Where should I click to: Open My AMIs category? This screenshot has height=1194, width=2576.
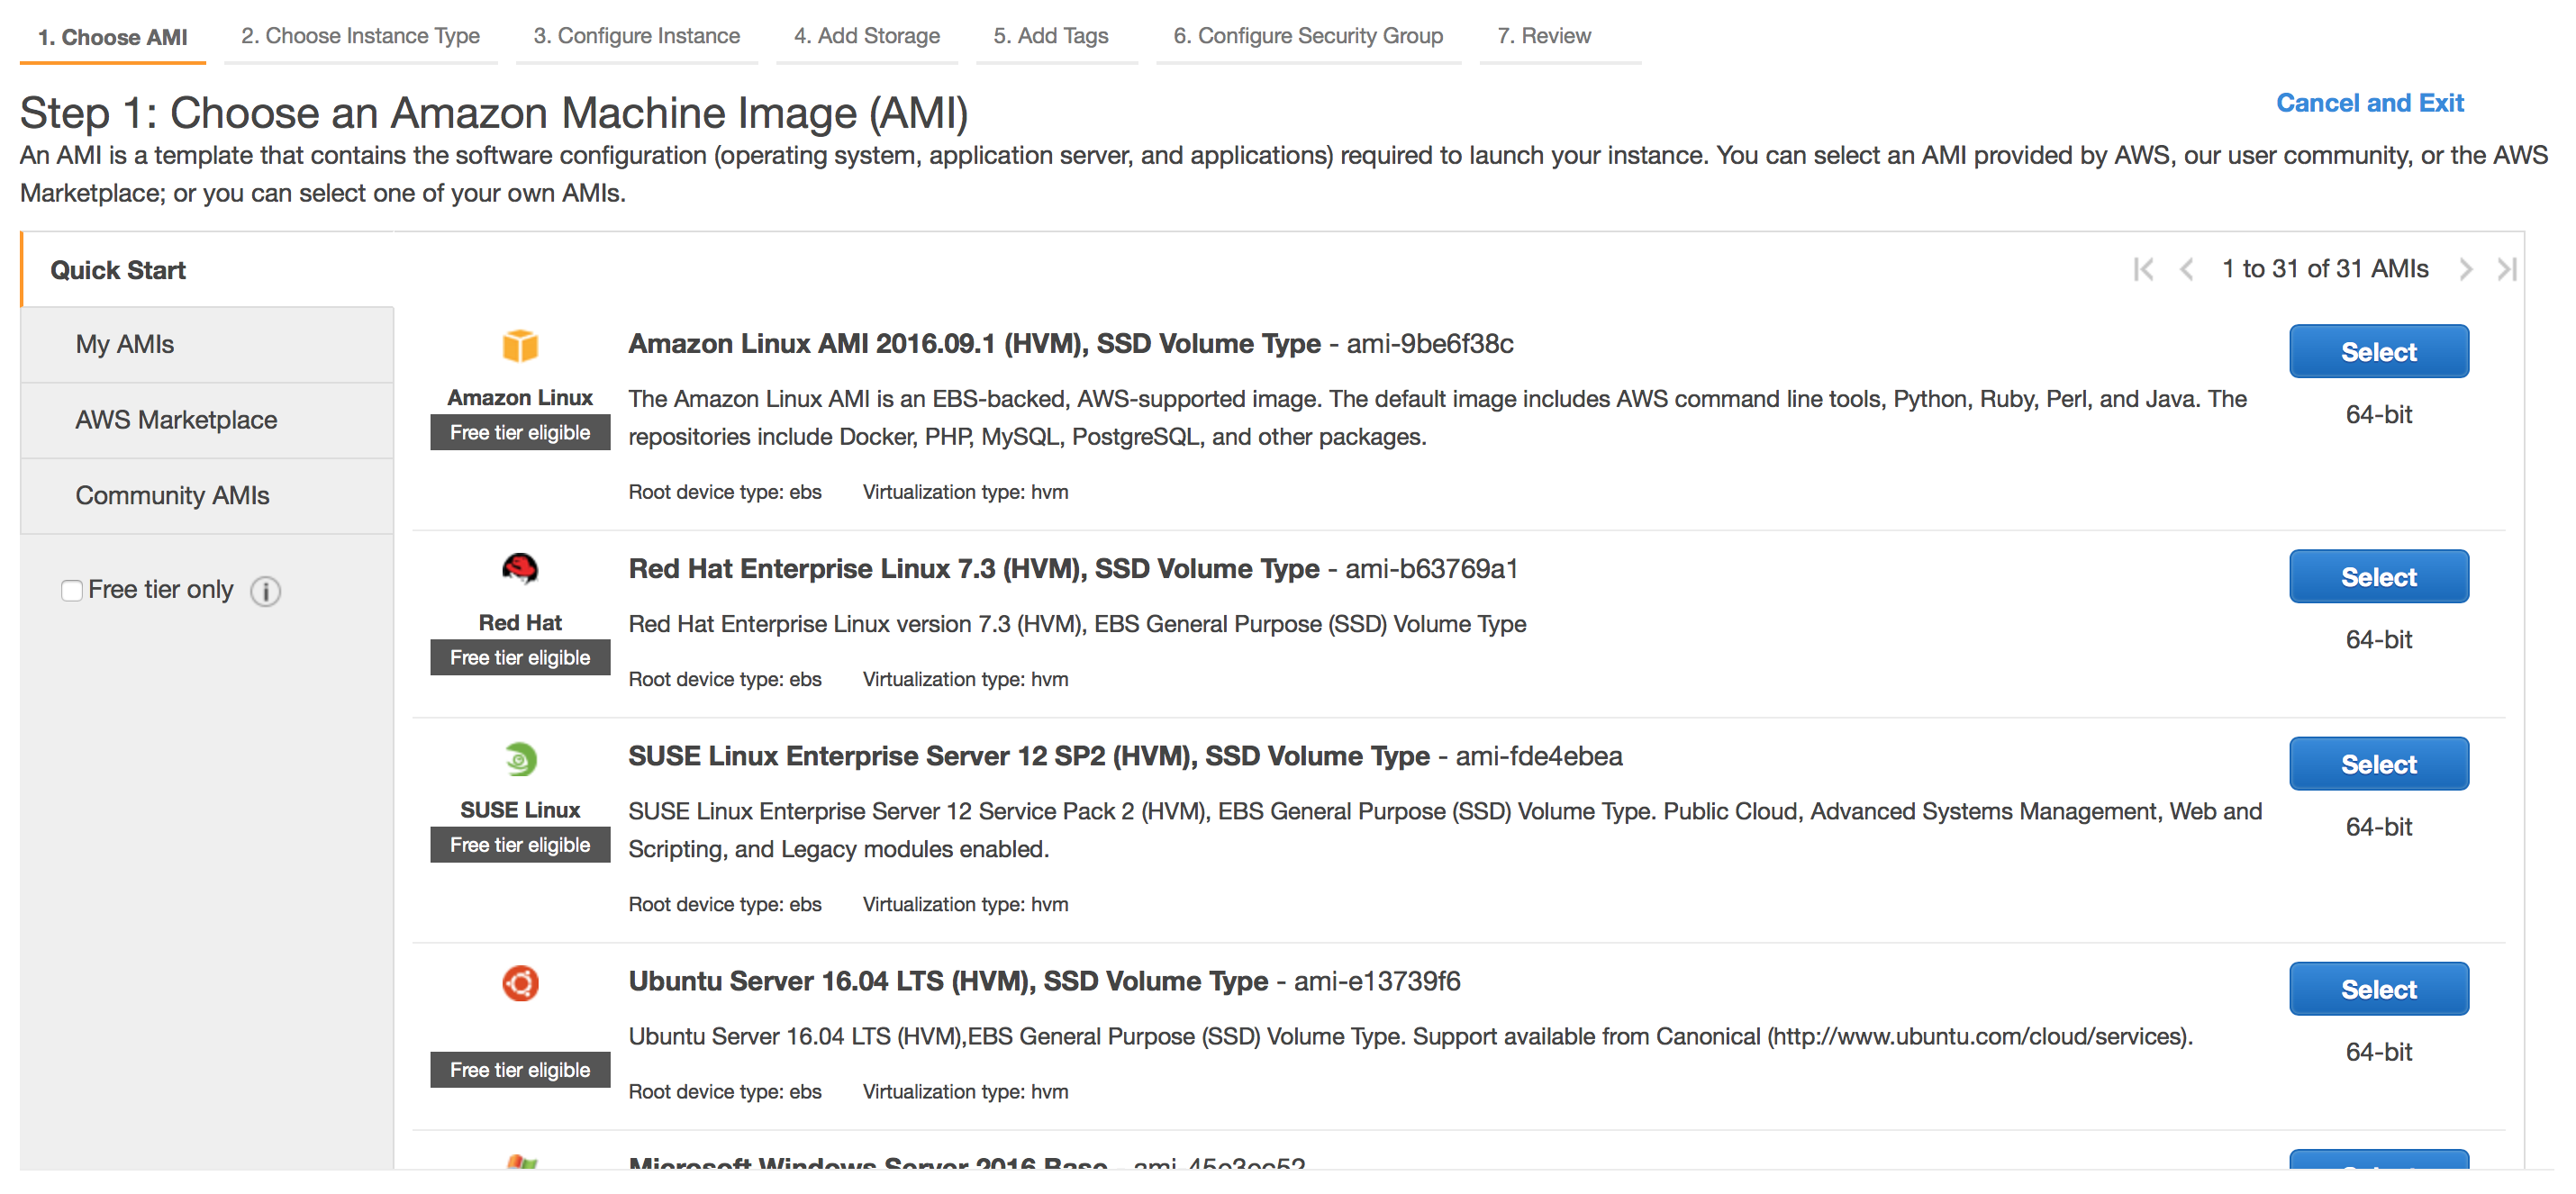click(x=207, y=345)
